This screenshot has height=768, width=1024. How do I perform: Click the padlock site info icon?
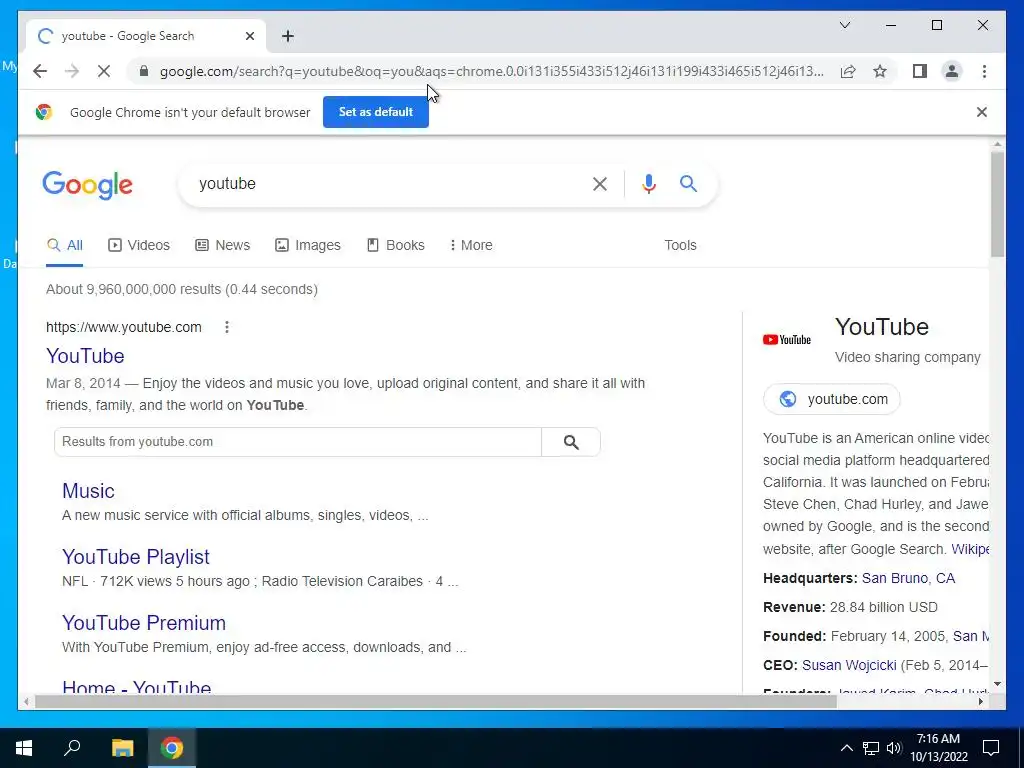pos(144,71)
